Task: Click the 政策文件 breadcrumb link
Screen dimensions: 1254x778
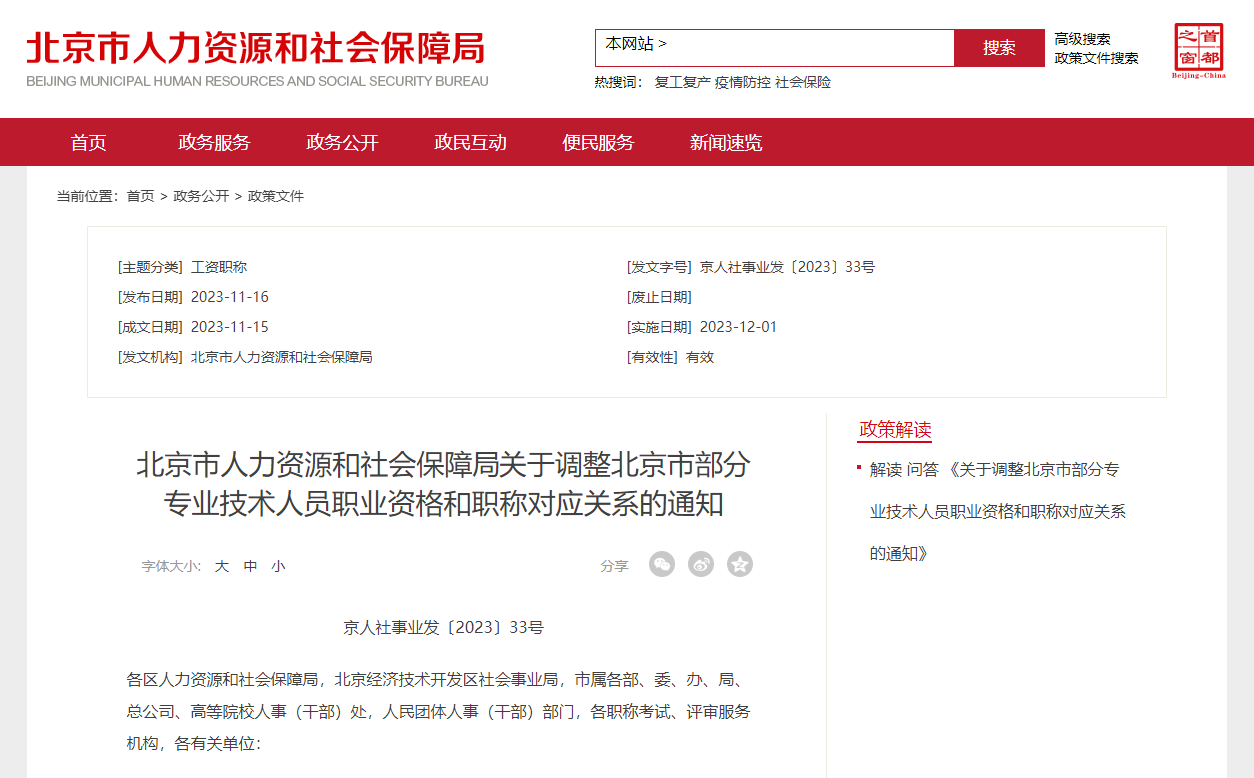Action: (x=276, y=196)
